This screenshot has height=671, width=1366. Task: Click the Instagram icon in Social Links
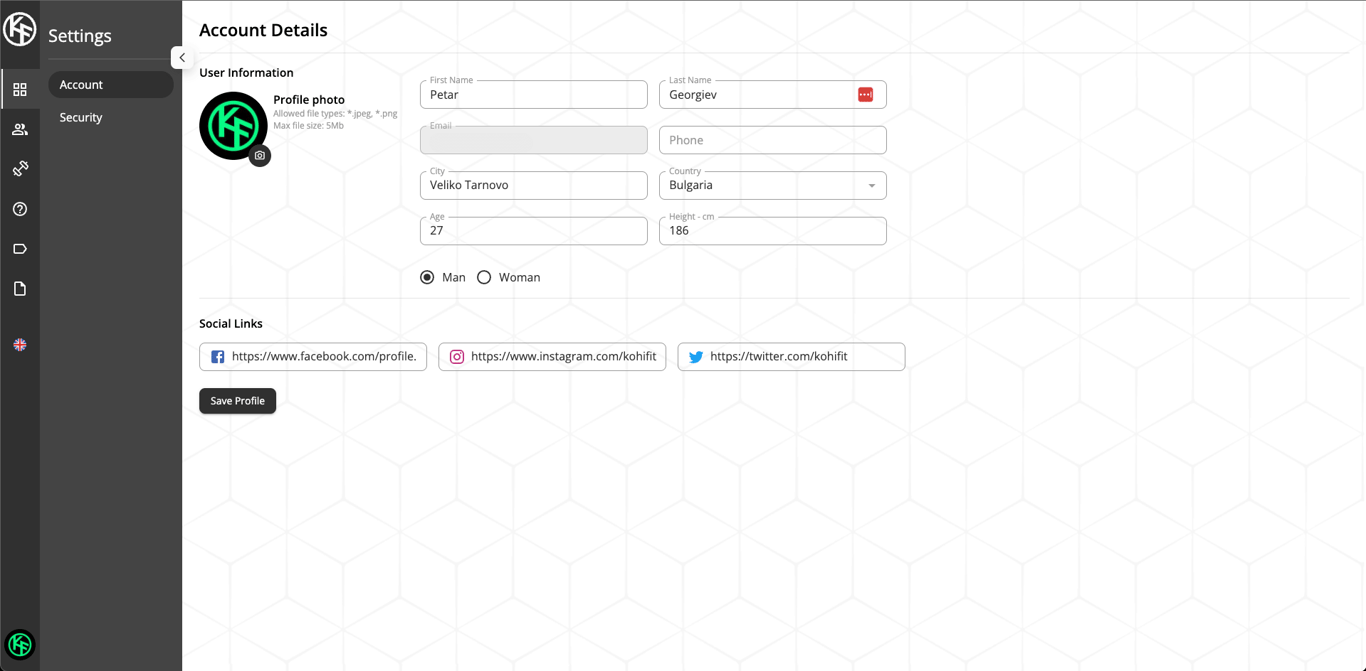[457, 356]
